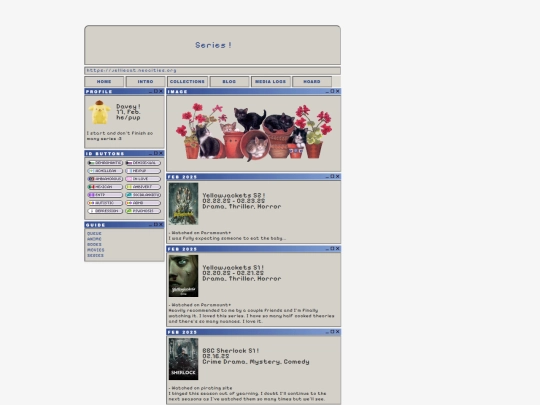Close the ID BUTTONS panel
540x405 pixels.
[x=161, y=153]
